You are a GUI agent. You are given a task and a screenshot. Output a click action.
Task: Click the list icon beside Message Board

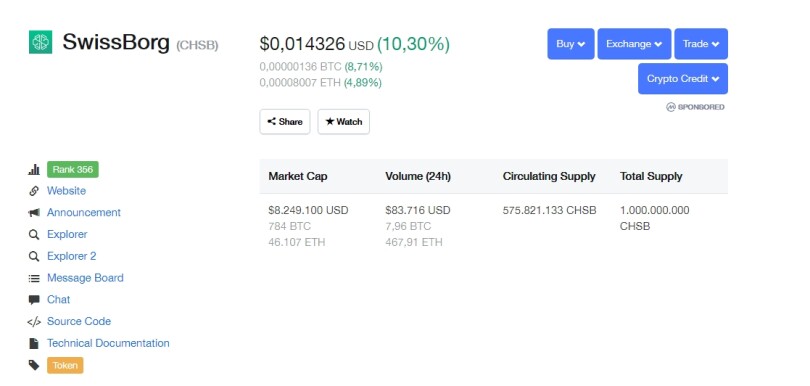pyautogui.click(x=34, y=279)
